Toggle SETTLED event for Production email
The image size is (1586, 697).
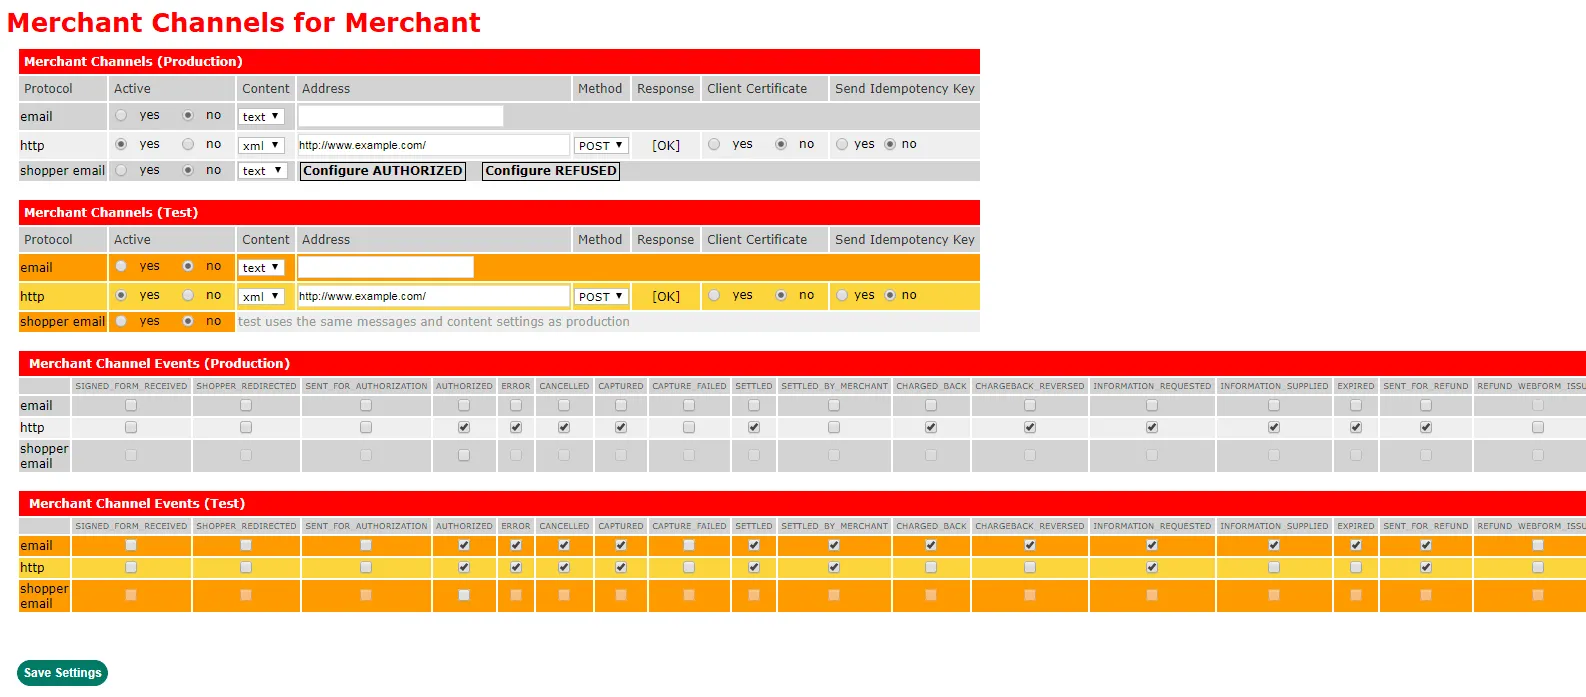coord(754,405)
